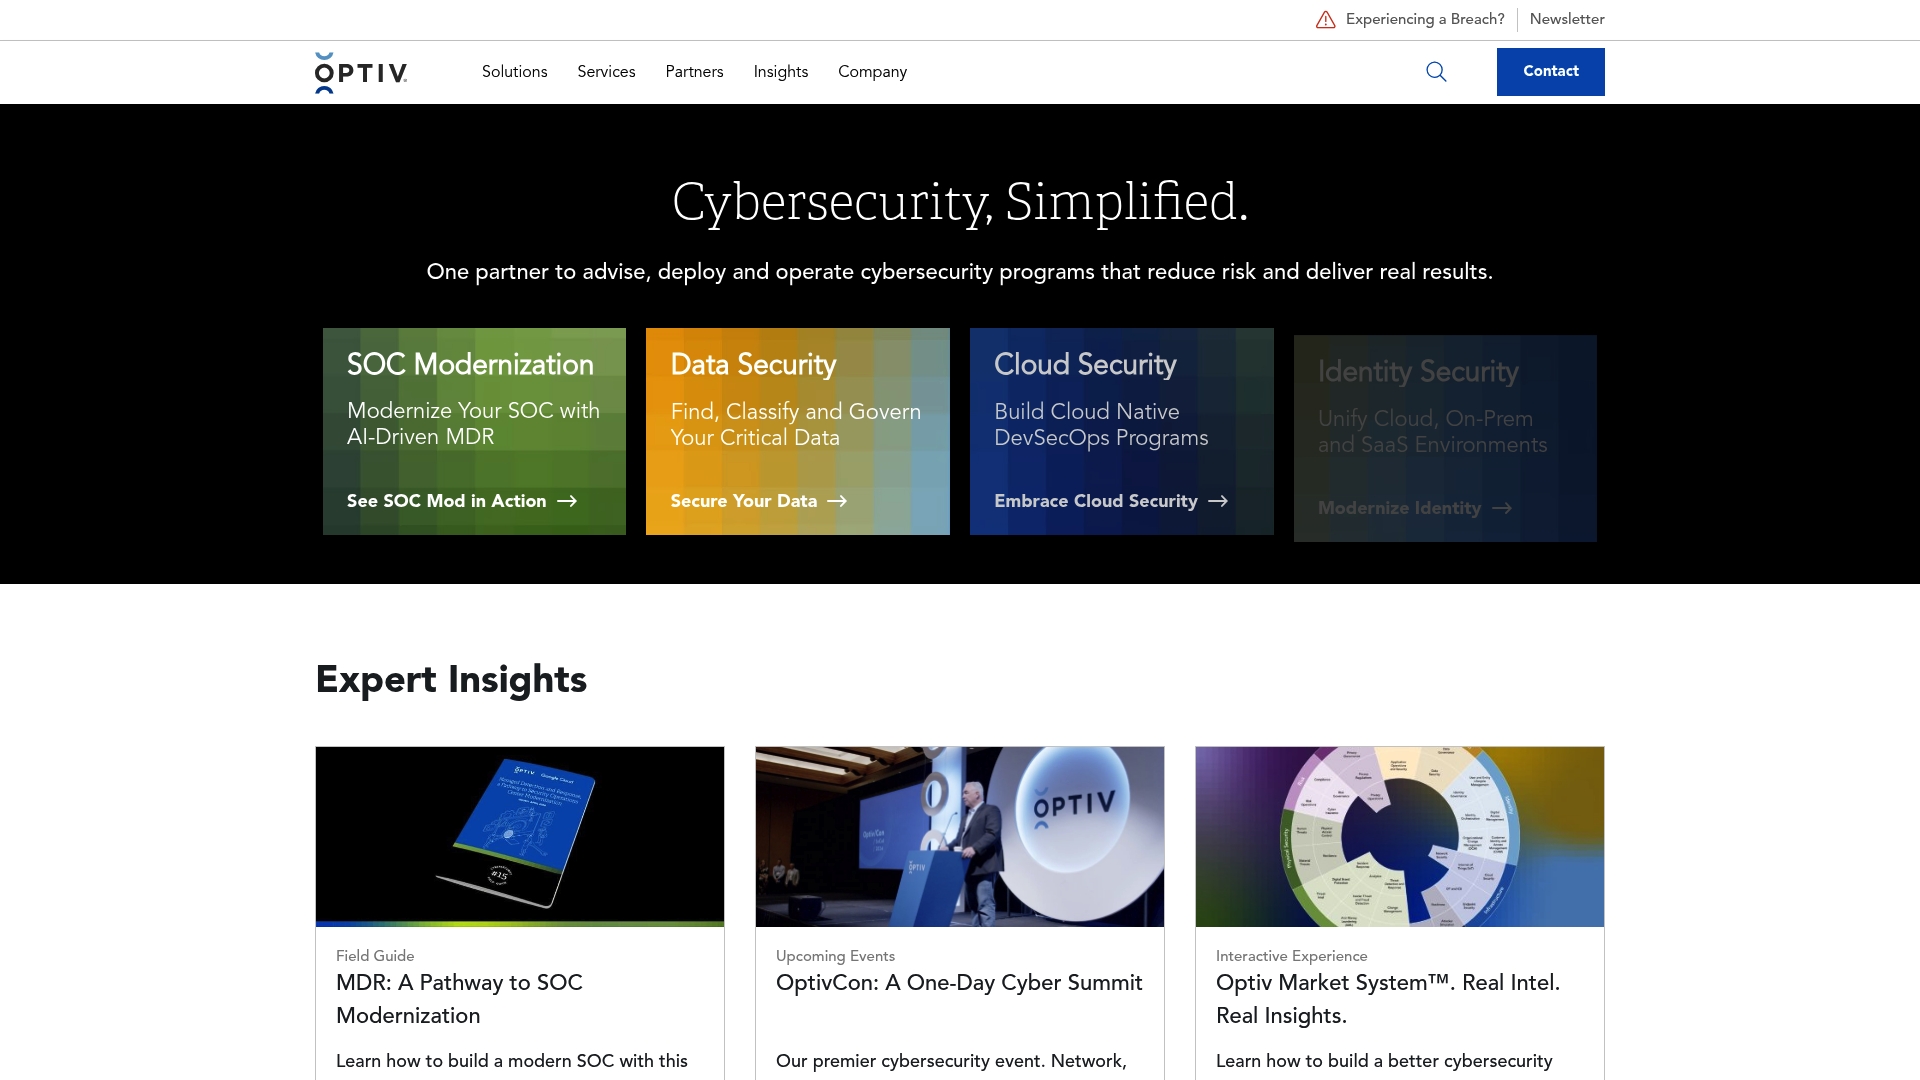Click the Optiv logo in the header
The image size is (1920, 1080).
(x=361, y=72)
